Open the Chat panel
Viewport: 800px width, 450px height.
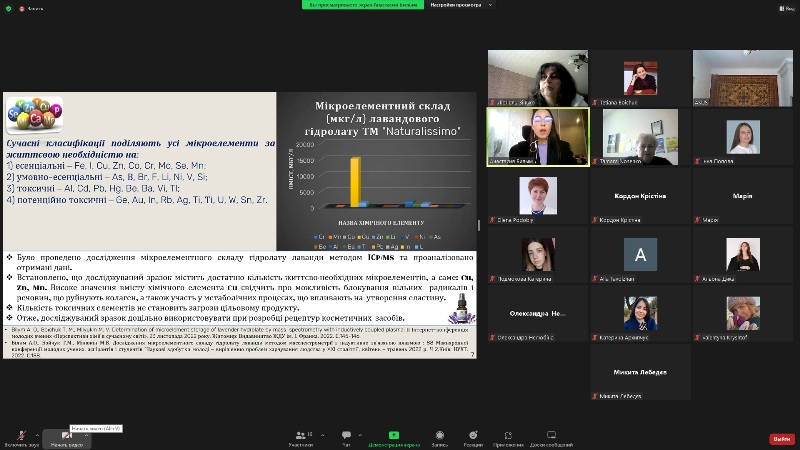click(x=346, y=438)
